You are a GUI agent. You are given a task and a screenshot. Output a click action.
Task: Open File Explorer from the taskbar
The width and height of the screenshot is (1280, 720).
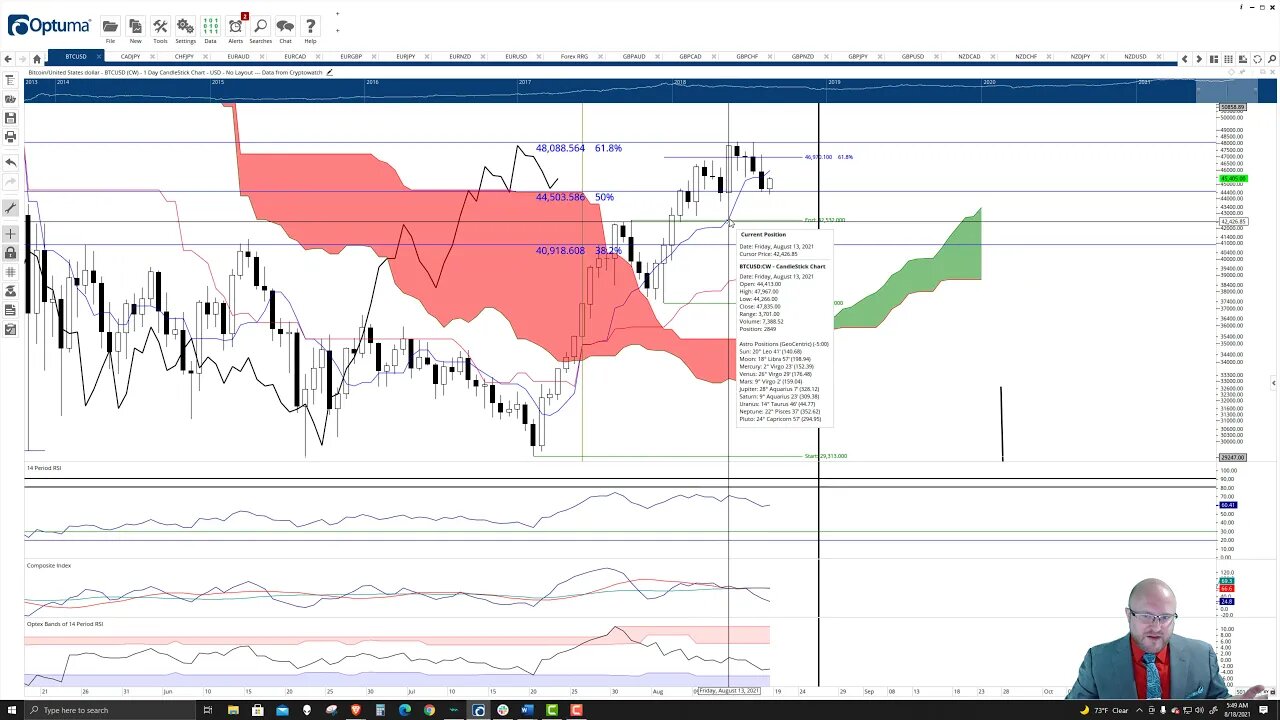[233, 710]
